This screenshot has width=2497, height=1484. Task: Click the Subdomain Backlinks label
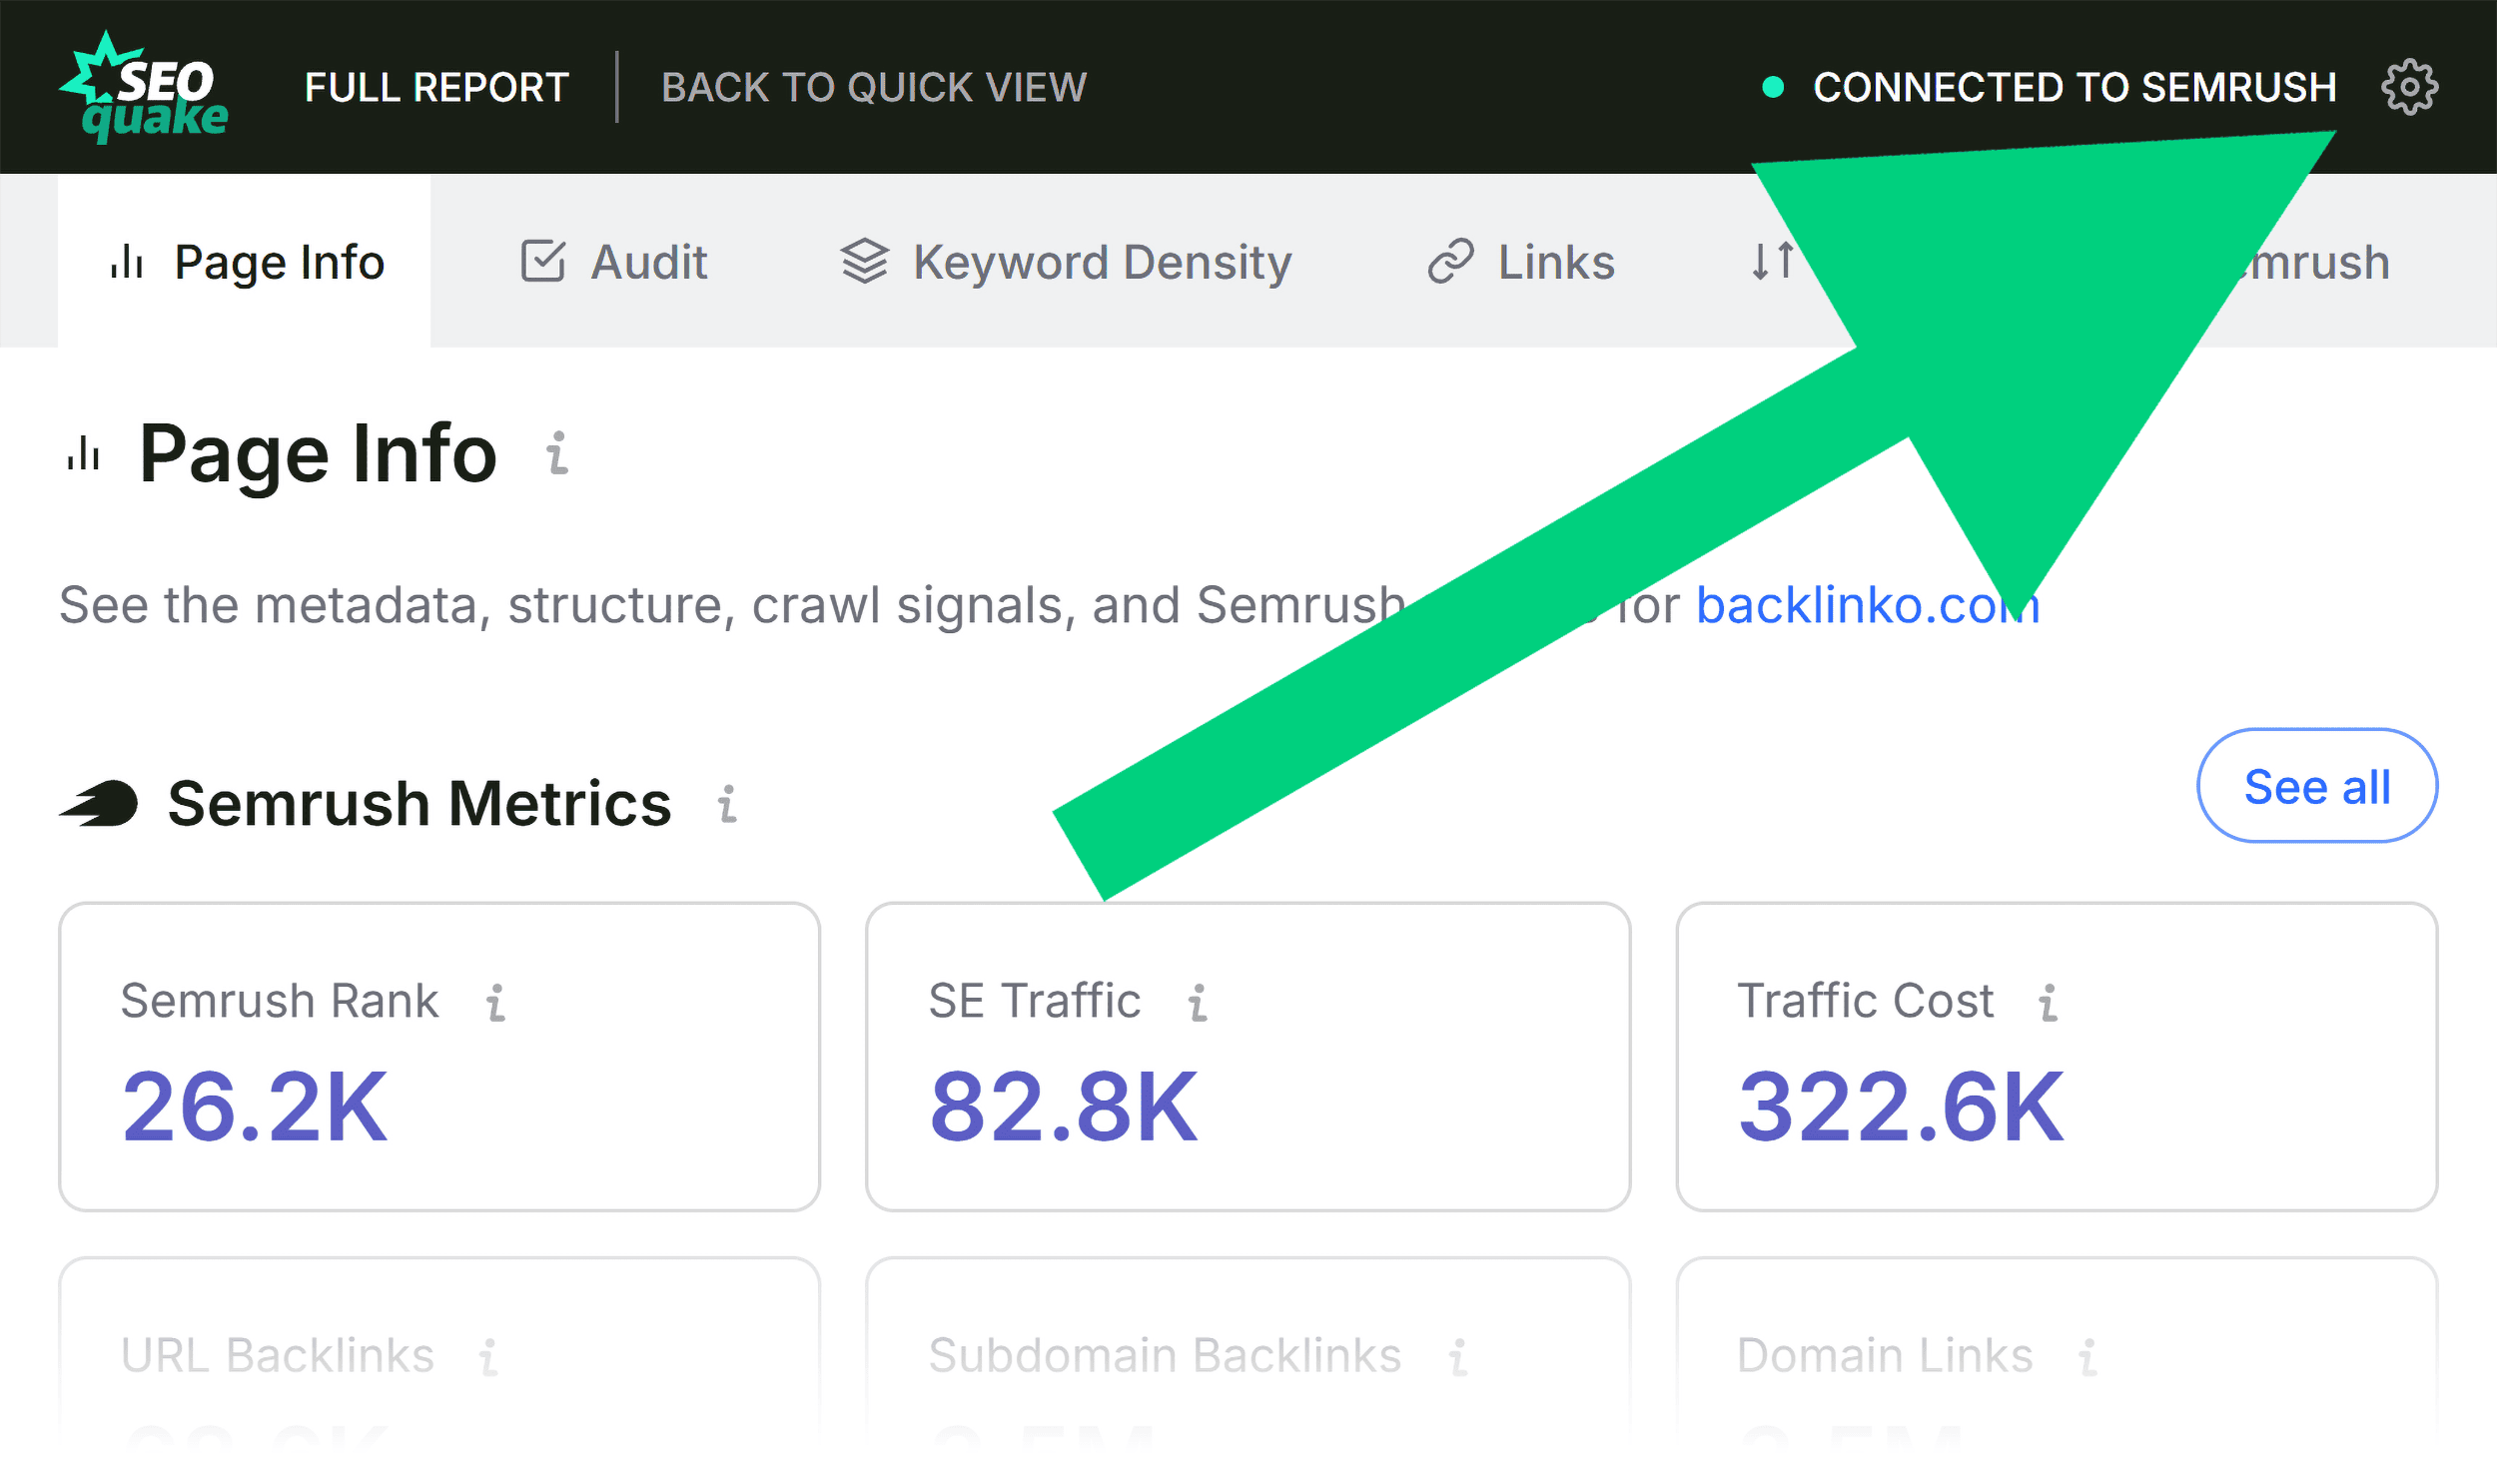click(x=1165, y=1356)
